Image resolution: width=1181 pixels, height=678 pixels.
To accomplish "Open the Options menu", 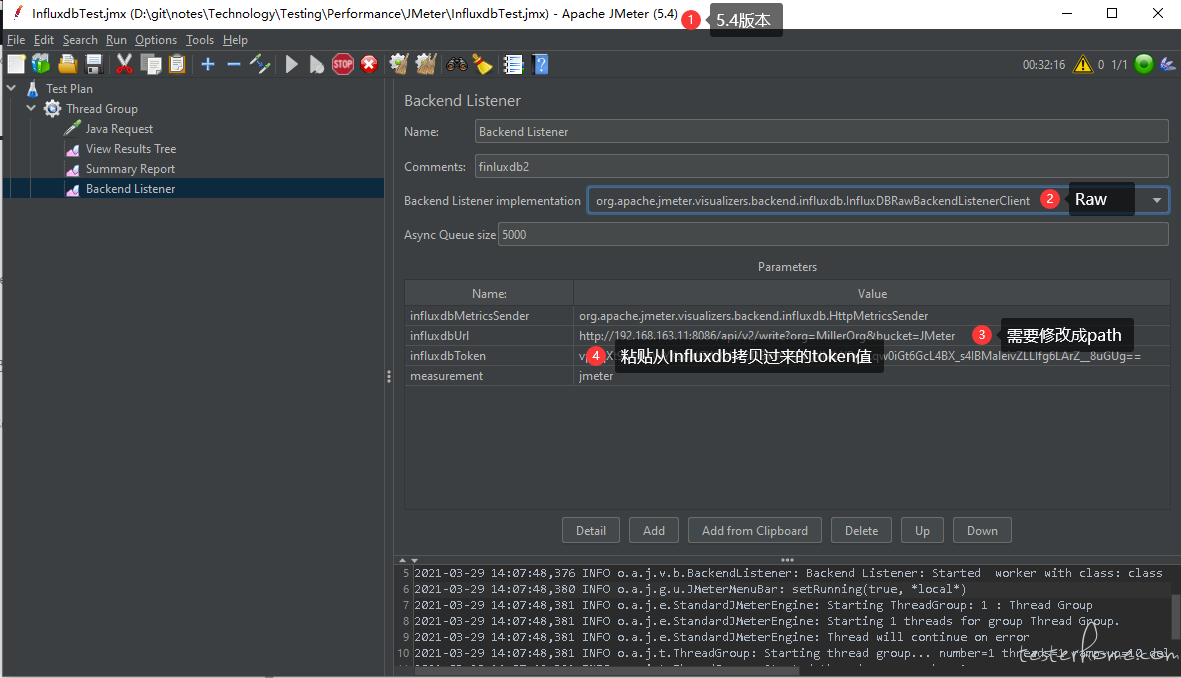I will pyautogui.click(x=156, y=40).
